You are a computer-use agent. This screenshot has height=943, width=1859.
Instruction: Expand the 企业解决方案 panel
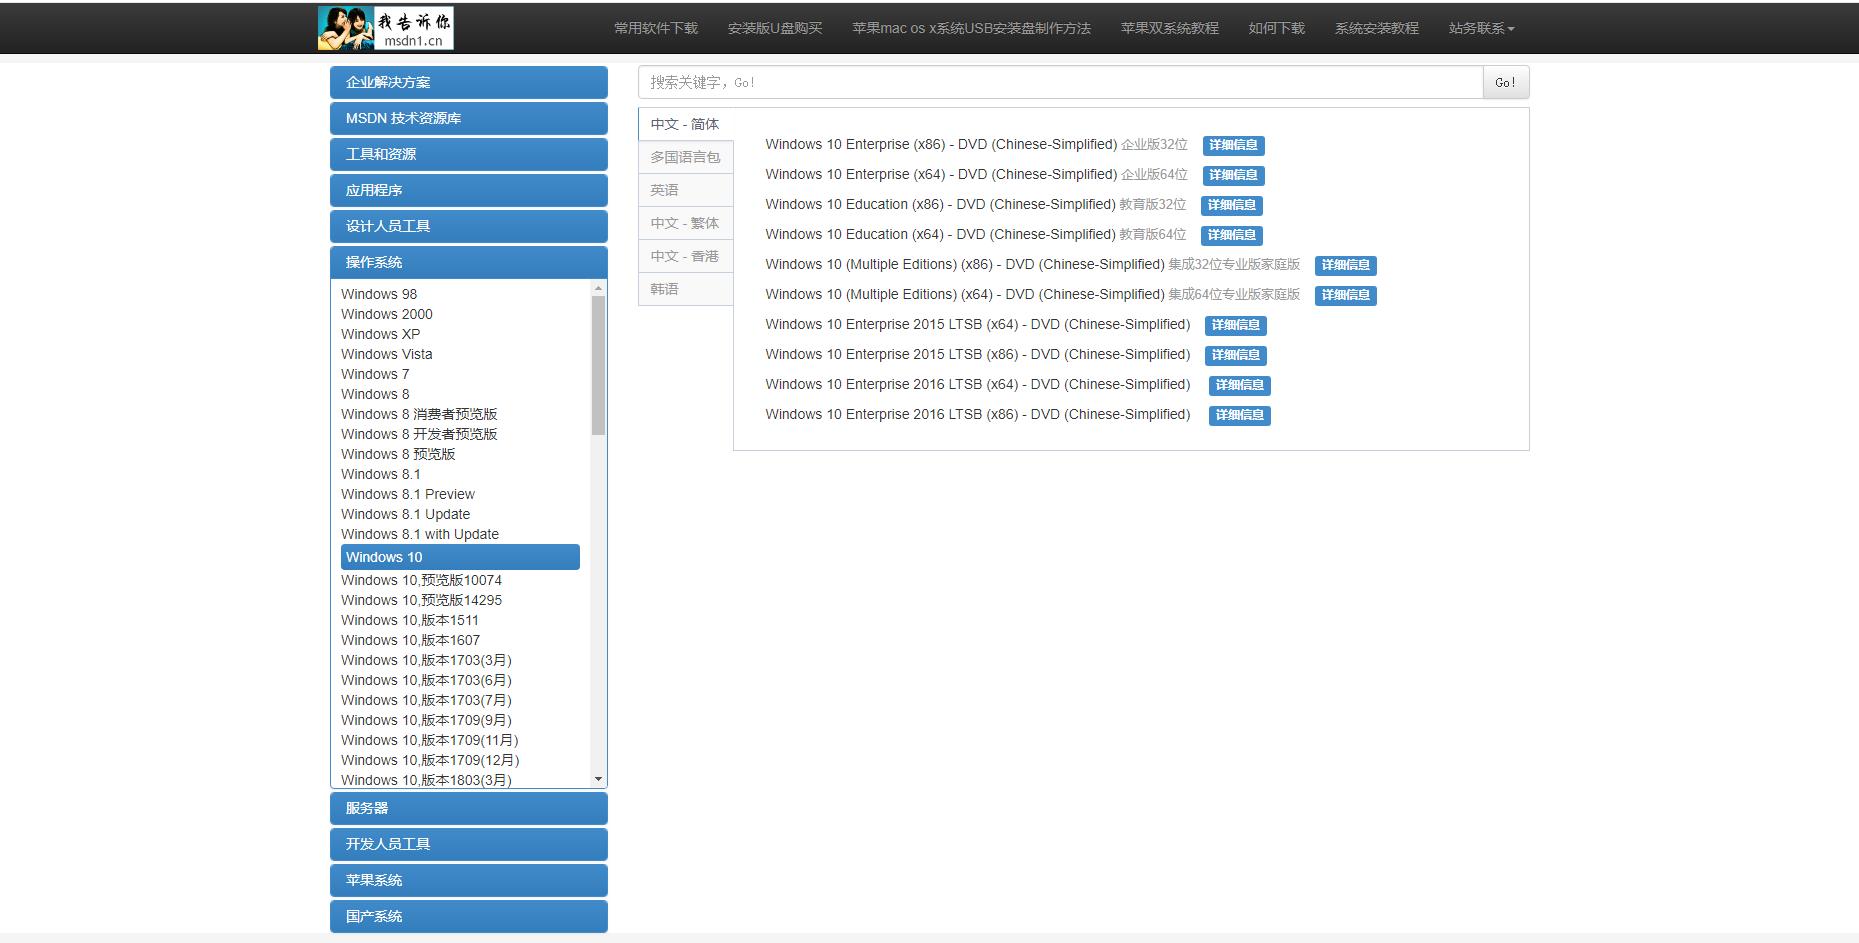tap(469, 82)
